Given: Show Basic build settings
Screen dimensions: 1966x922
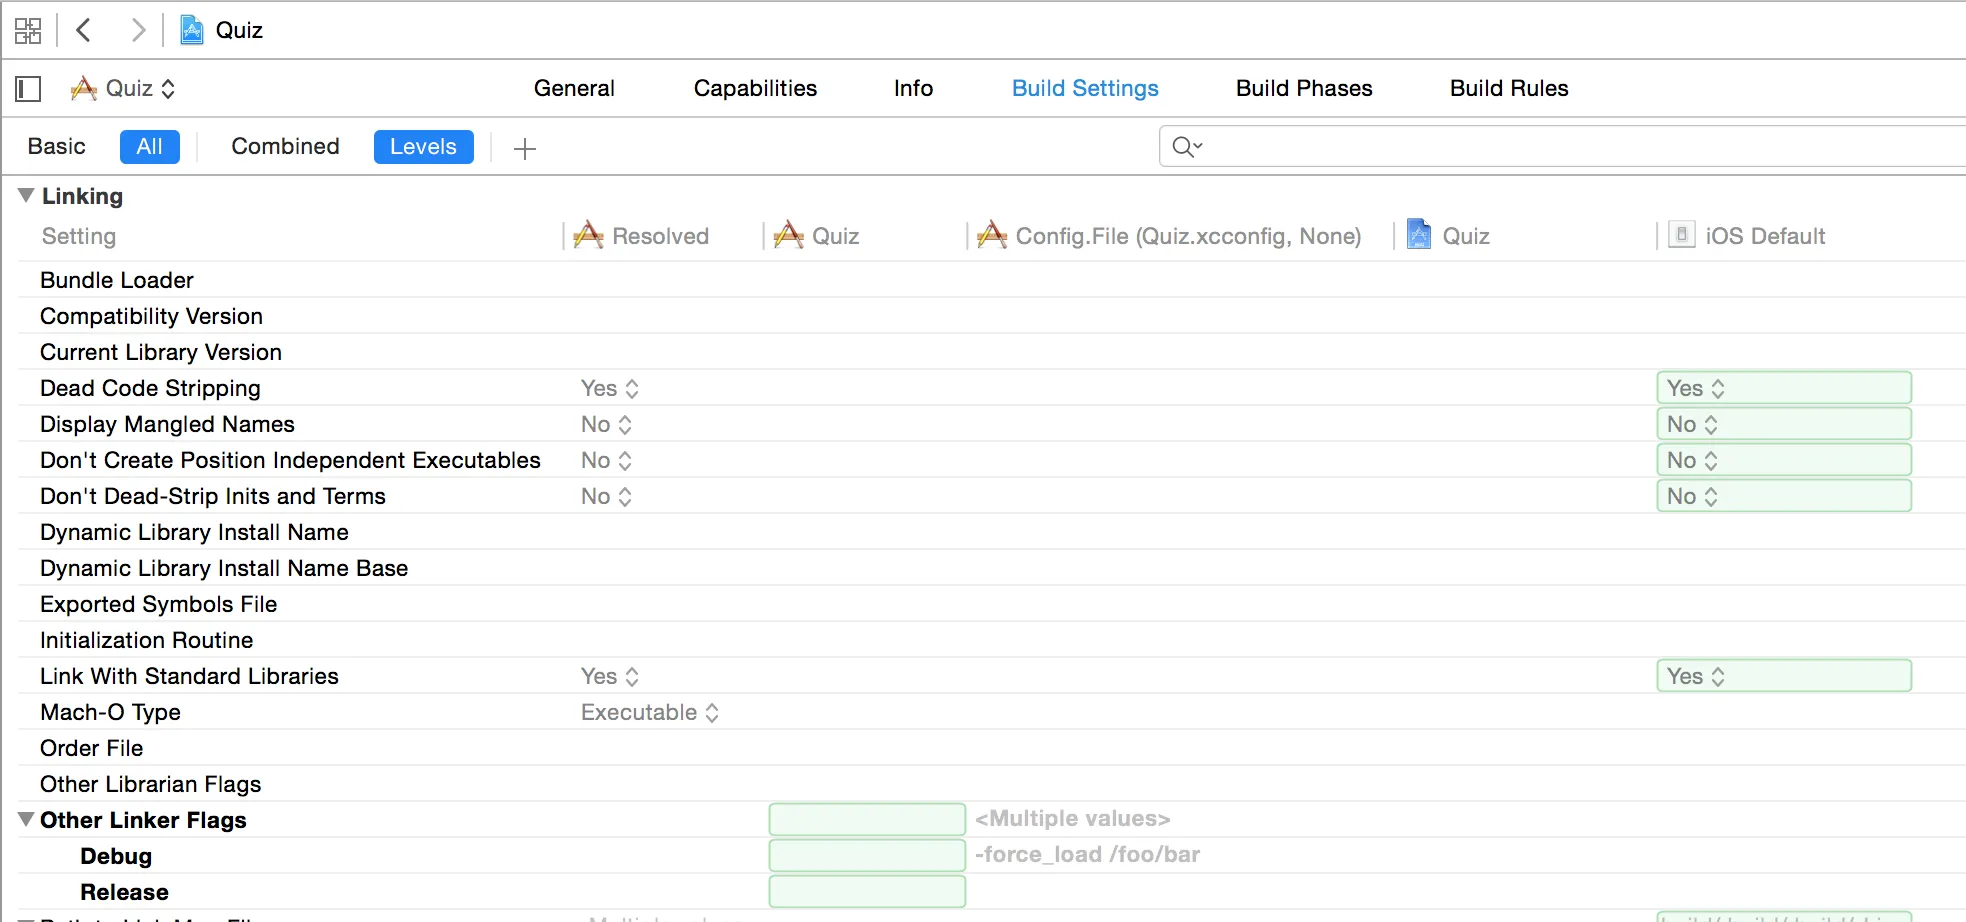Looking at the screenshot, I should (57, 147).
